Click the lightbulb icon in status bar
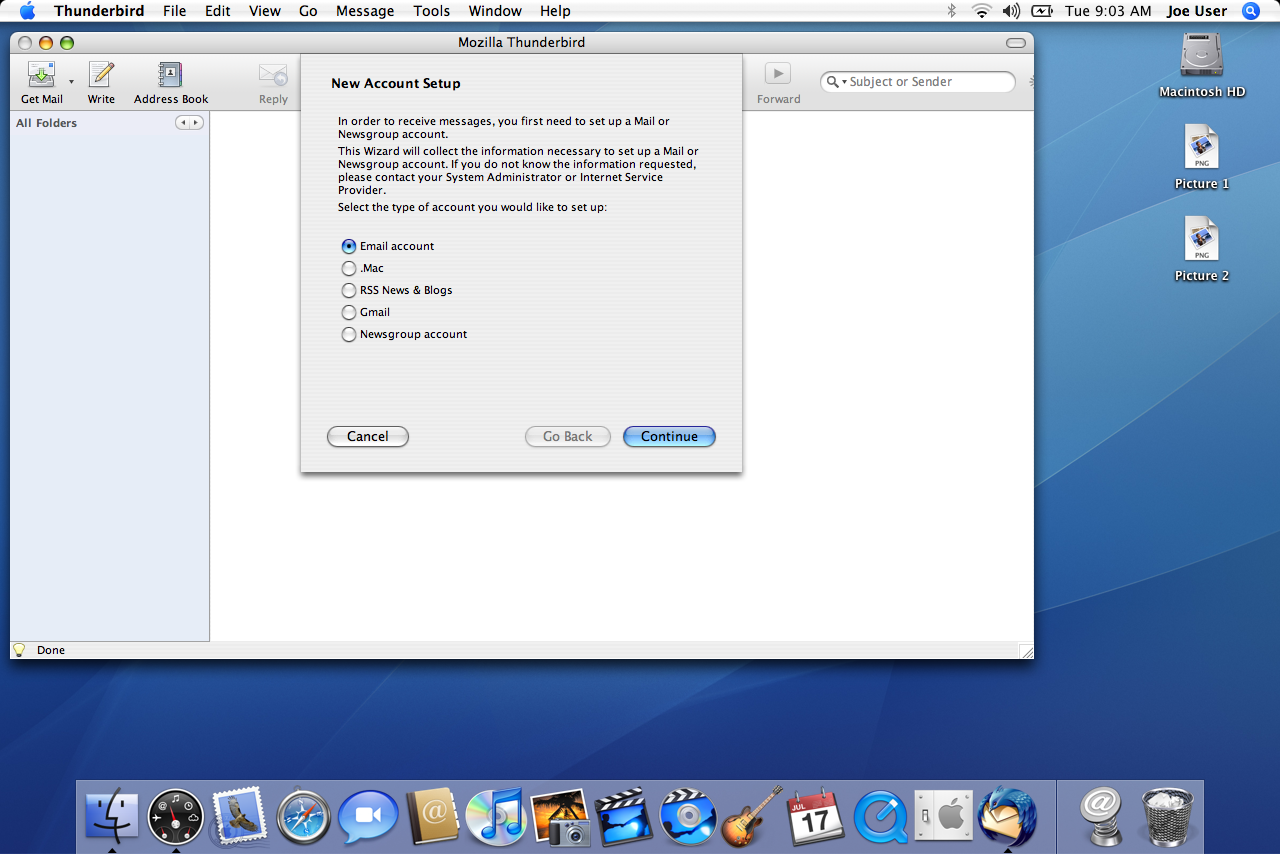The width and height of the screenshot is (1280, 854). tap(19, 649)
